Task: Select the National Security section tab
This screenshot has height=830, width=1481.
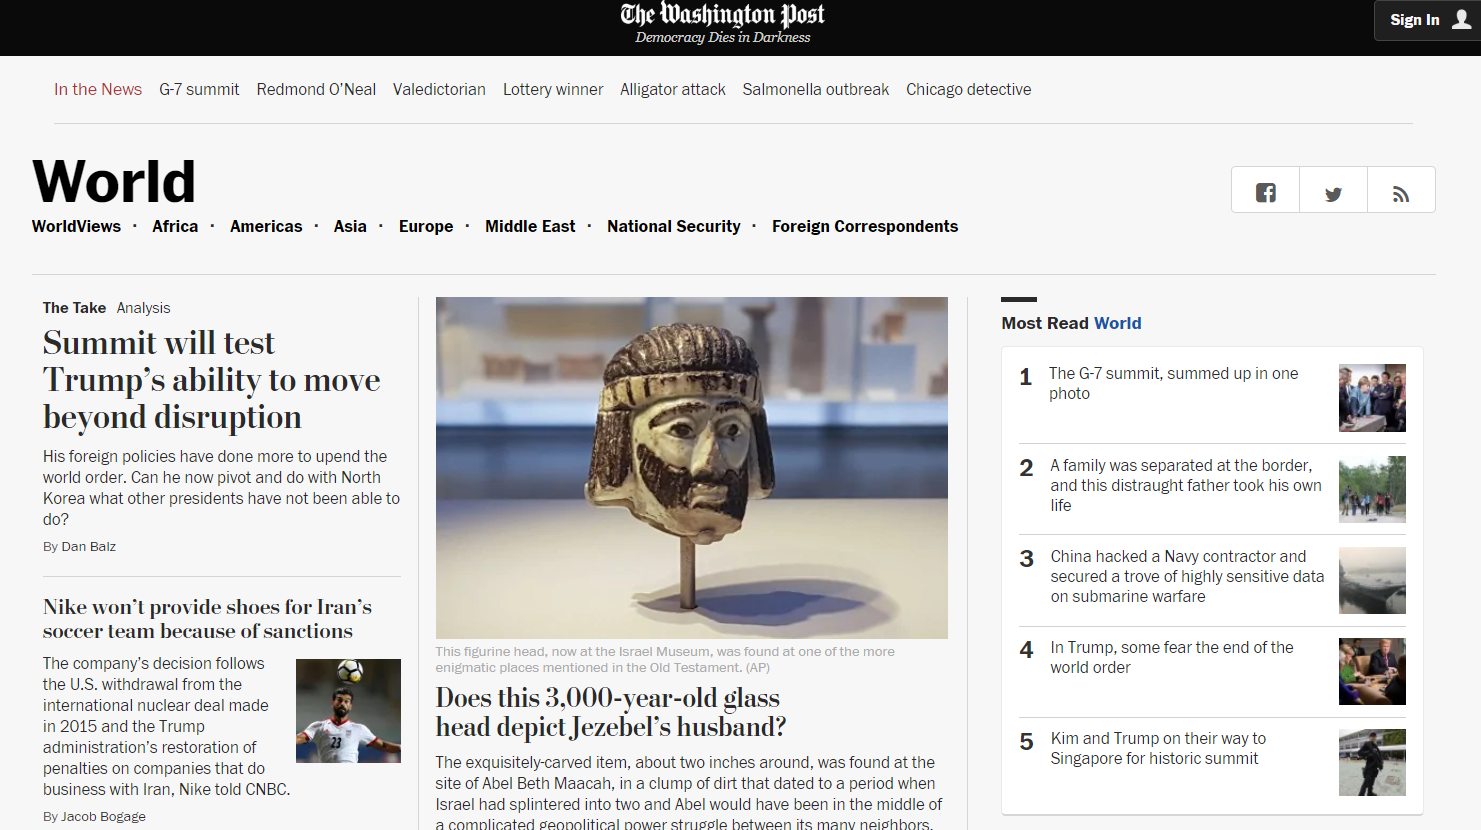Action: point(674,226)
